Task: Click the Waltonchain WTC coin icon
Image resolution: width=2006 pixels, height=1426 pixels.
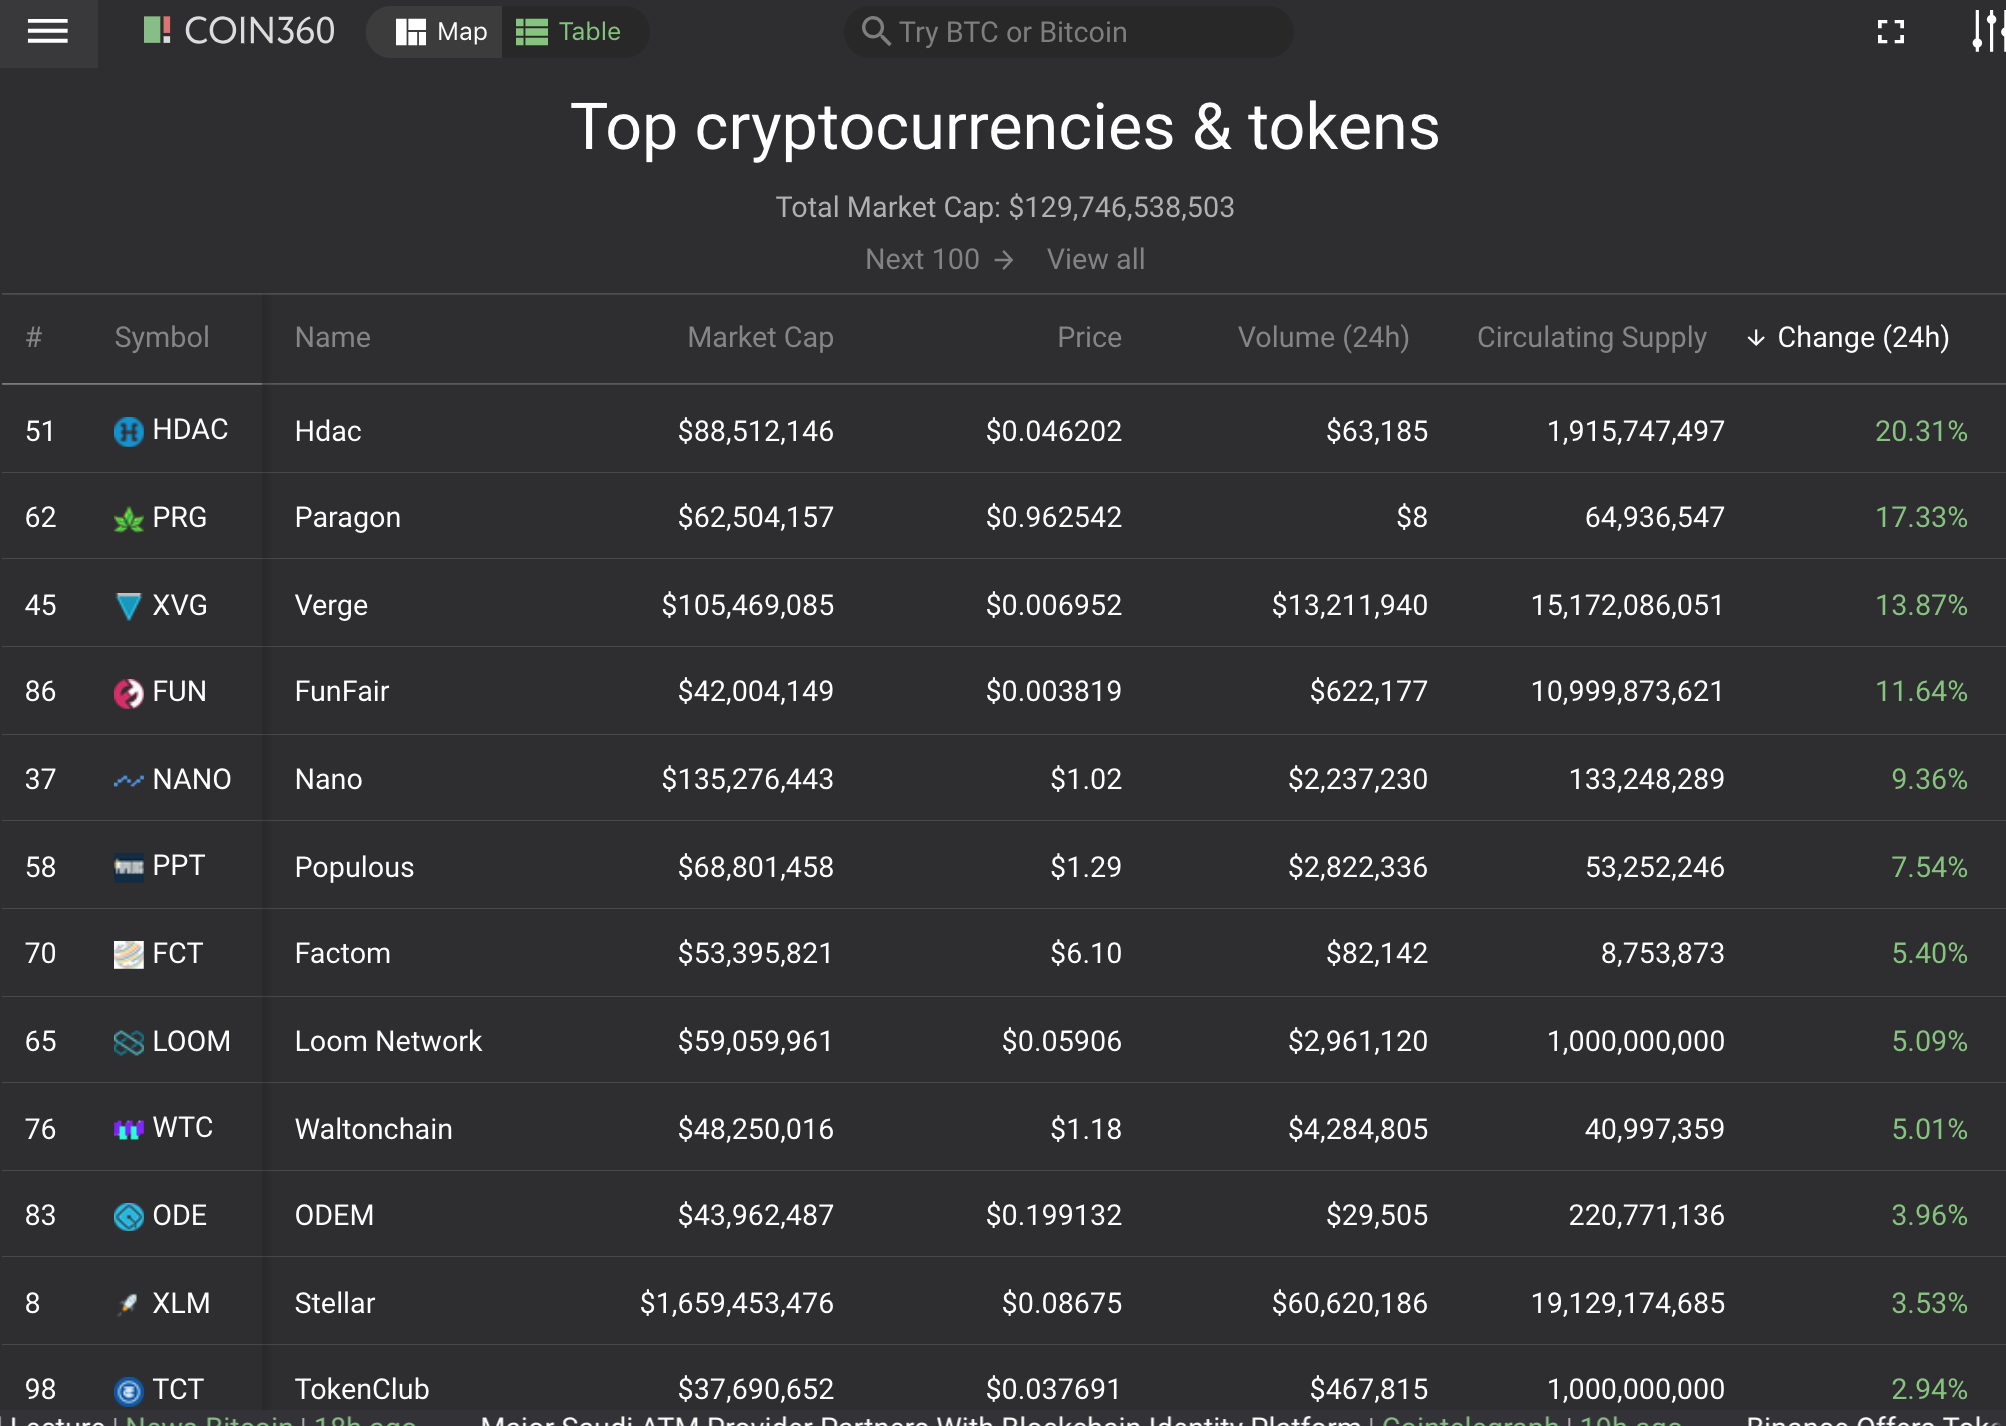Action: tap(128, 1130)
